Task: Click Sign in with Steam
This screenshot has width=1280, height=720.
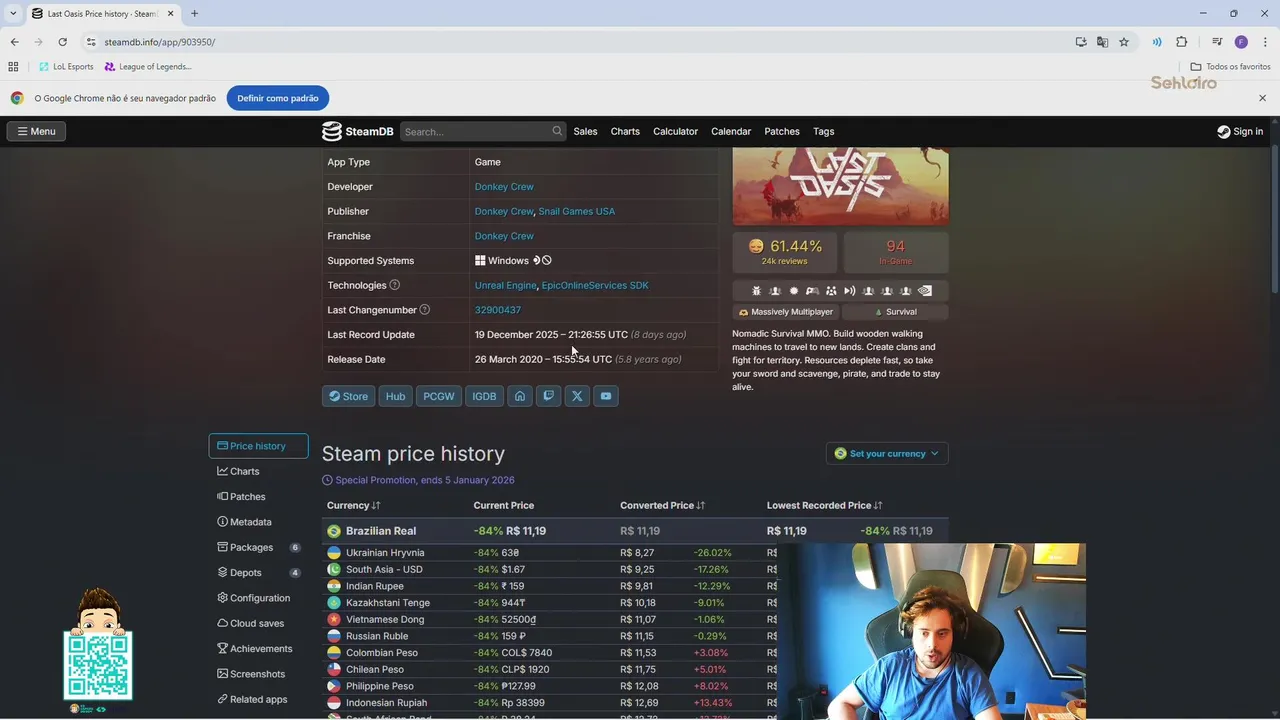Action: pyautogui.click(x=1240, y=131)
